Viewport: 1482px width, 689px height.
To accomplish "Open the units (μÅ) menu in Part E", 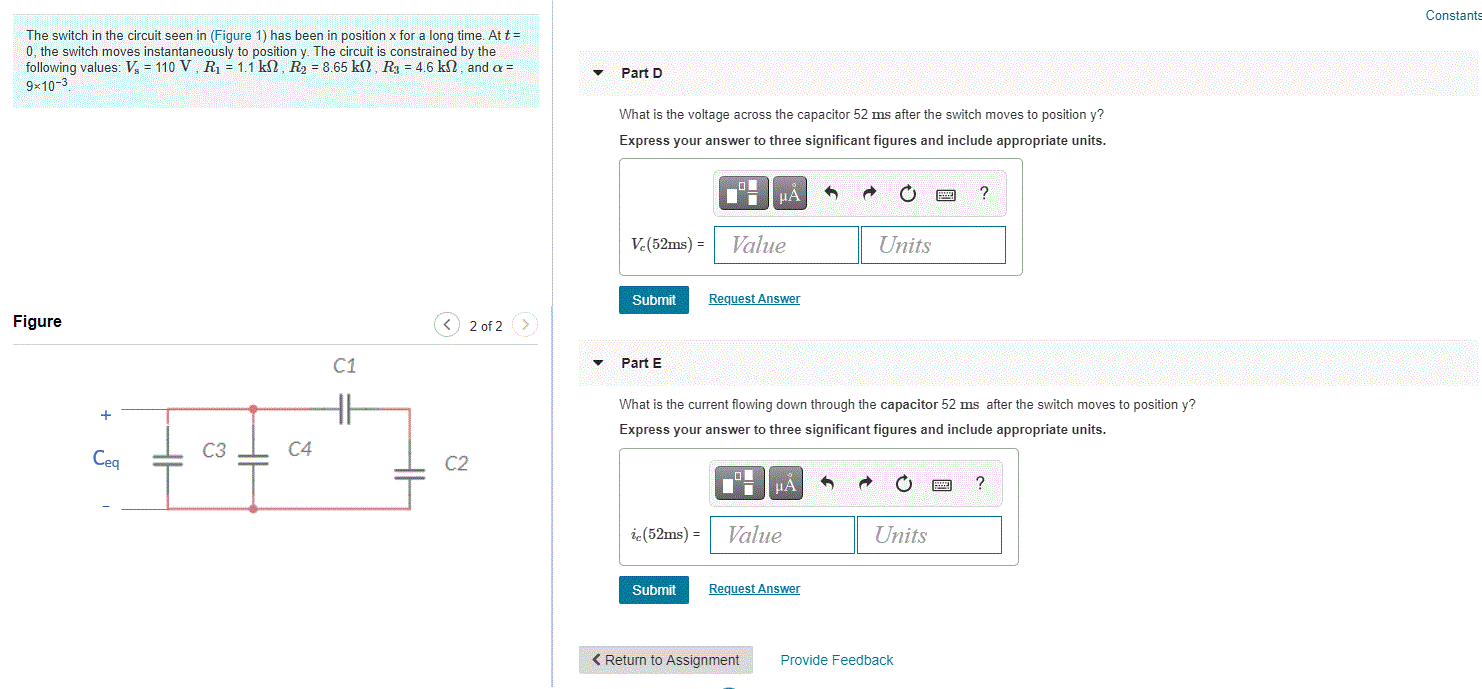I will pyautogui.click(x=786, y=483).
